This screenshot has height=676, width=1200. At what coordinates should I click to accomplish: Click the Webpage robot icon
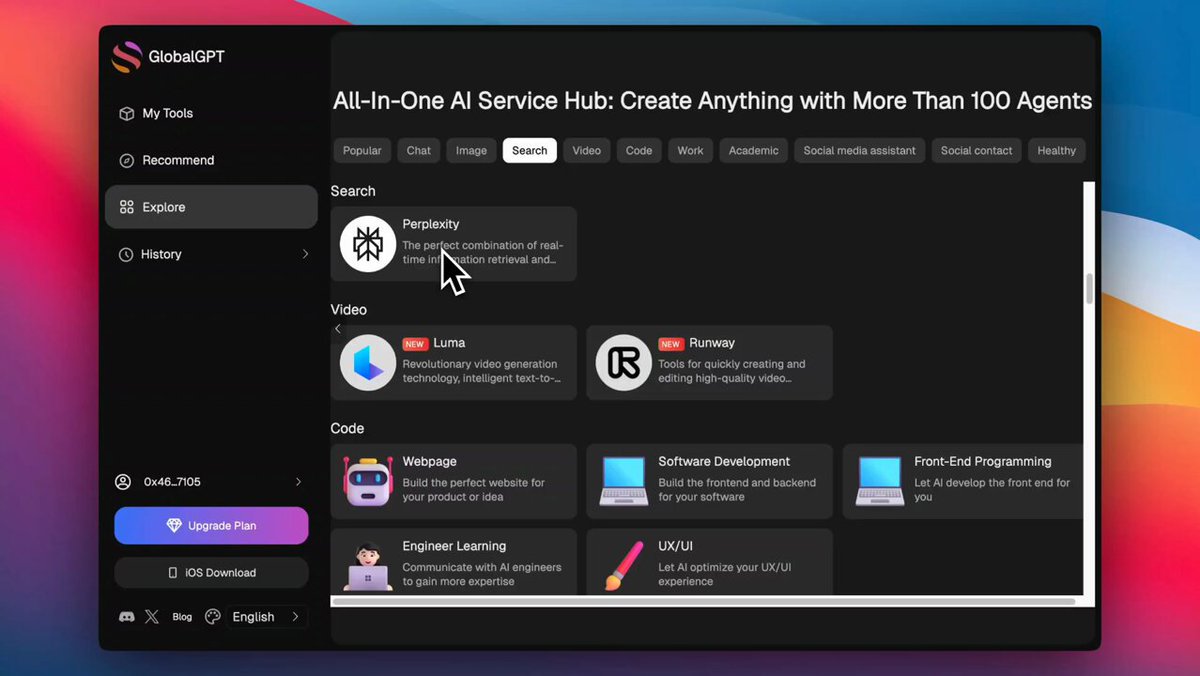coord(368,481)
